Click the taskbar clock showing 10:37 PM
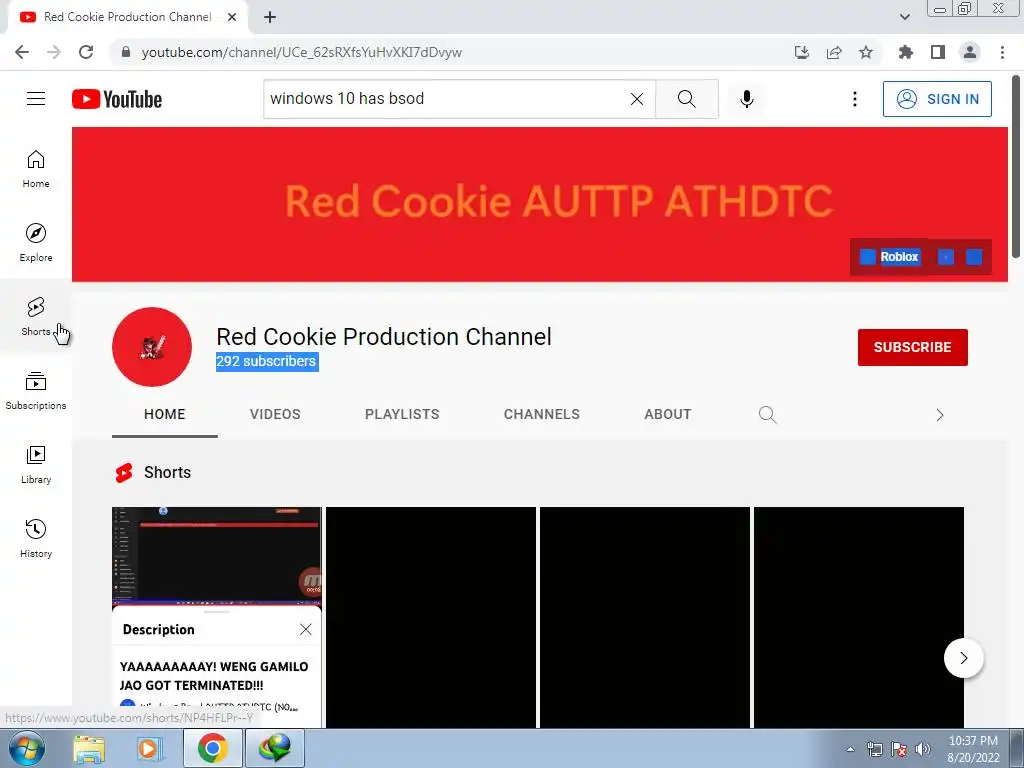The image size is (1024, 768). 973,749
